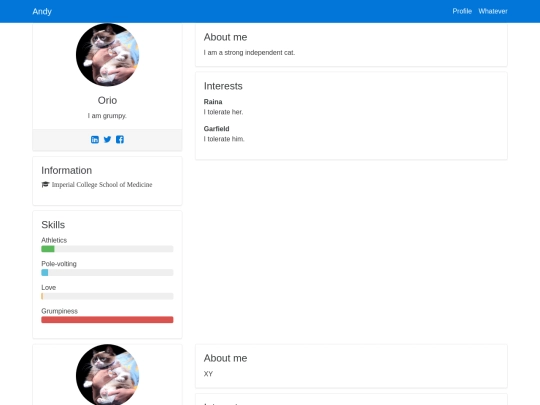Click the Grumpiness red progress bar

(x=107, y=320)
